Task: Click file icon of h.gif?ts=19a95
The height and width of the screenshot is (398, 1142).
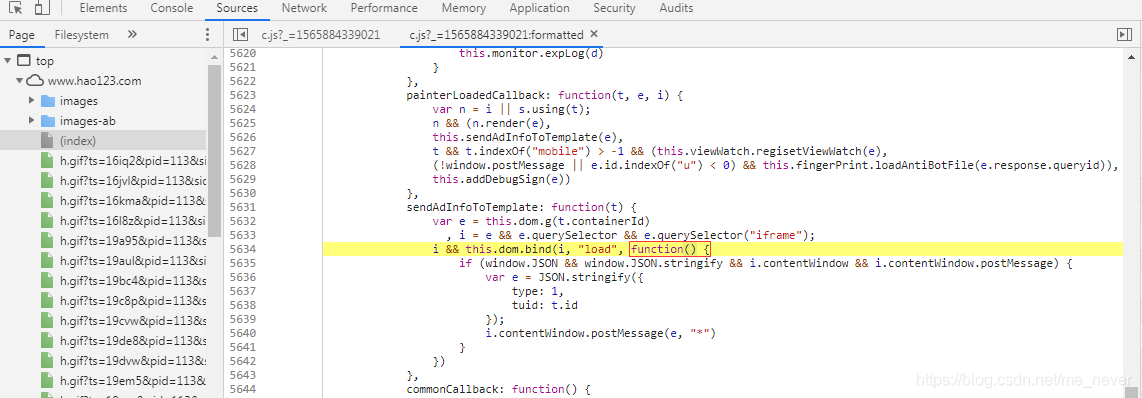Action: tap(47, 240)
